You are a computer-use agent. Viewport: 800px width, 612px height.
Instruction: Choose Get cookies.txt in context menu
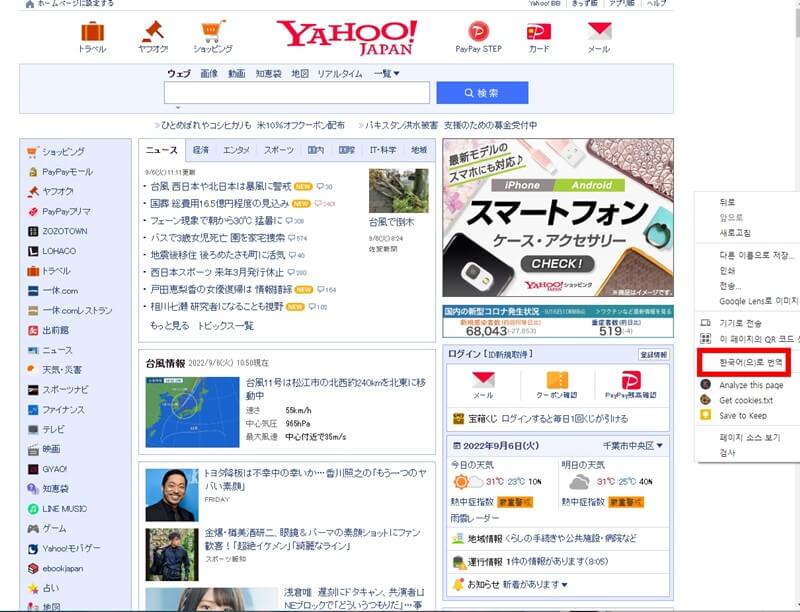point(746,400)
